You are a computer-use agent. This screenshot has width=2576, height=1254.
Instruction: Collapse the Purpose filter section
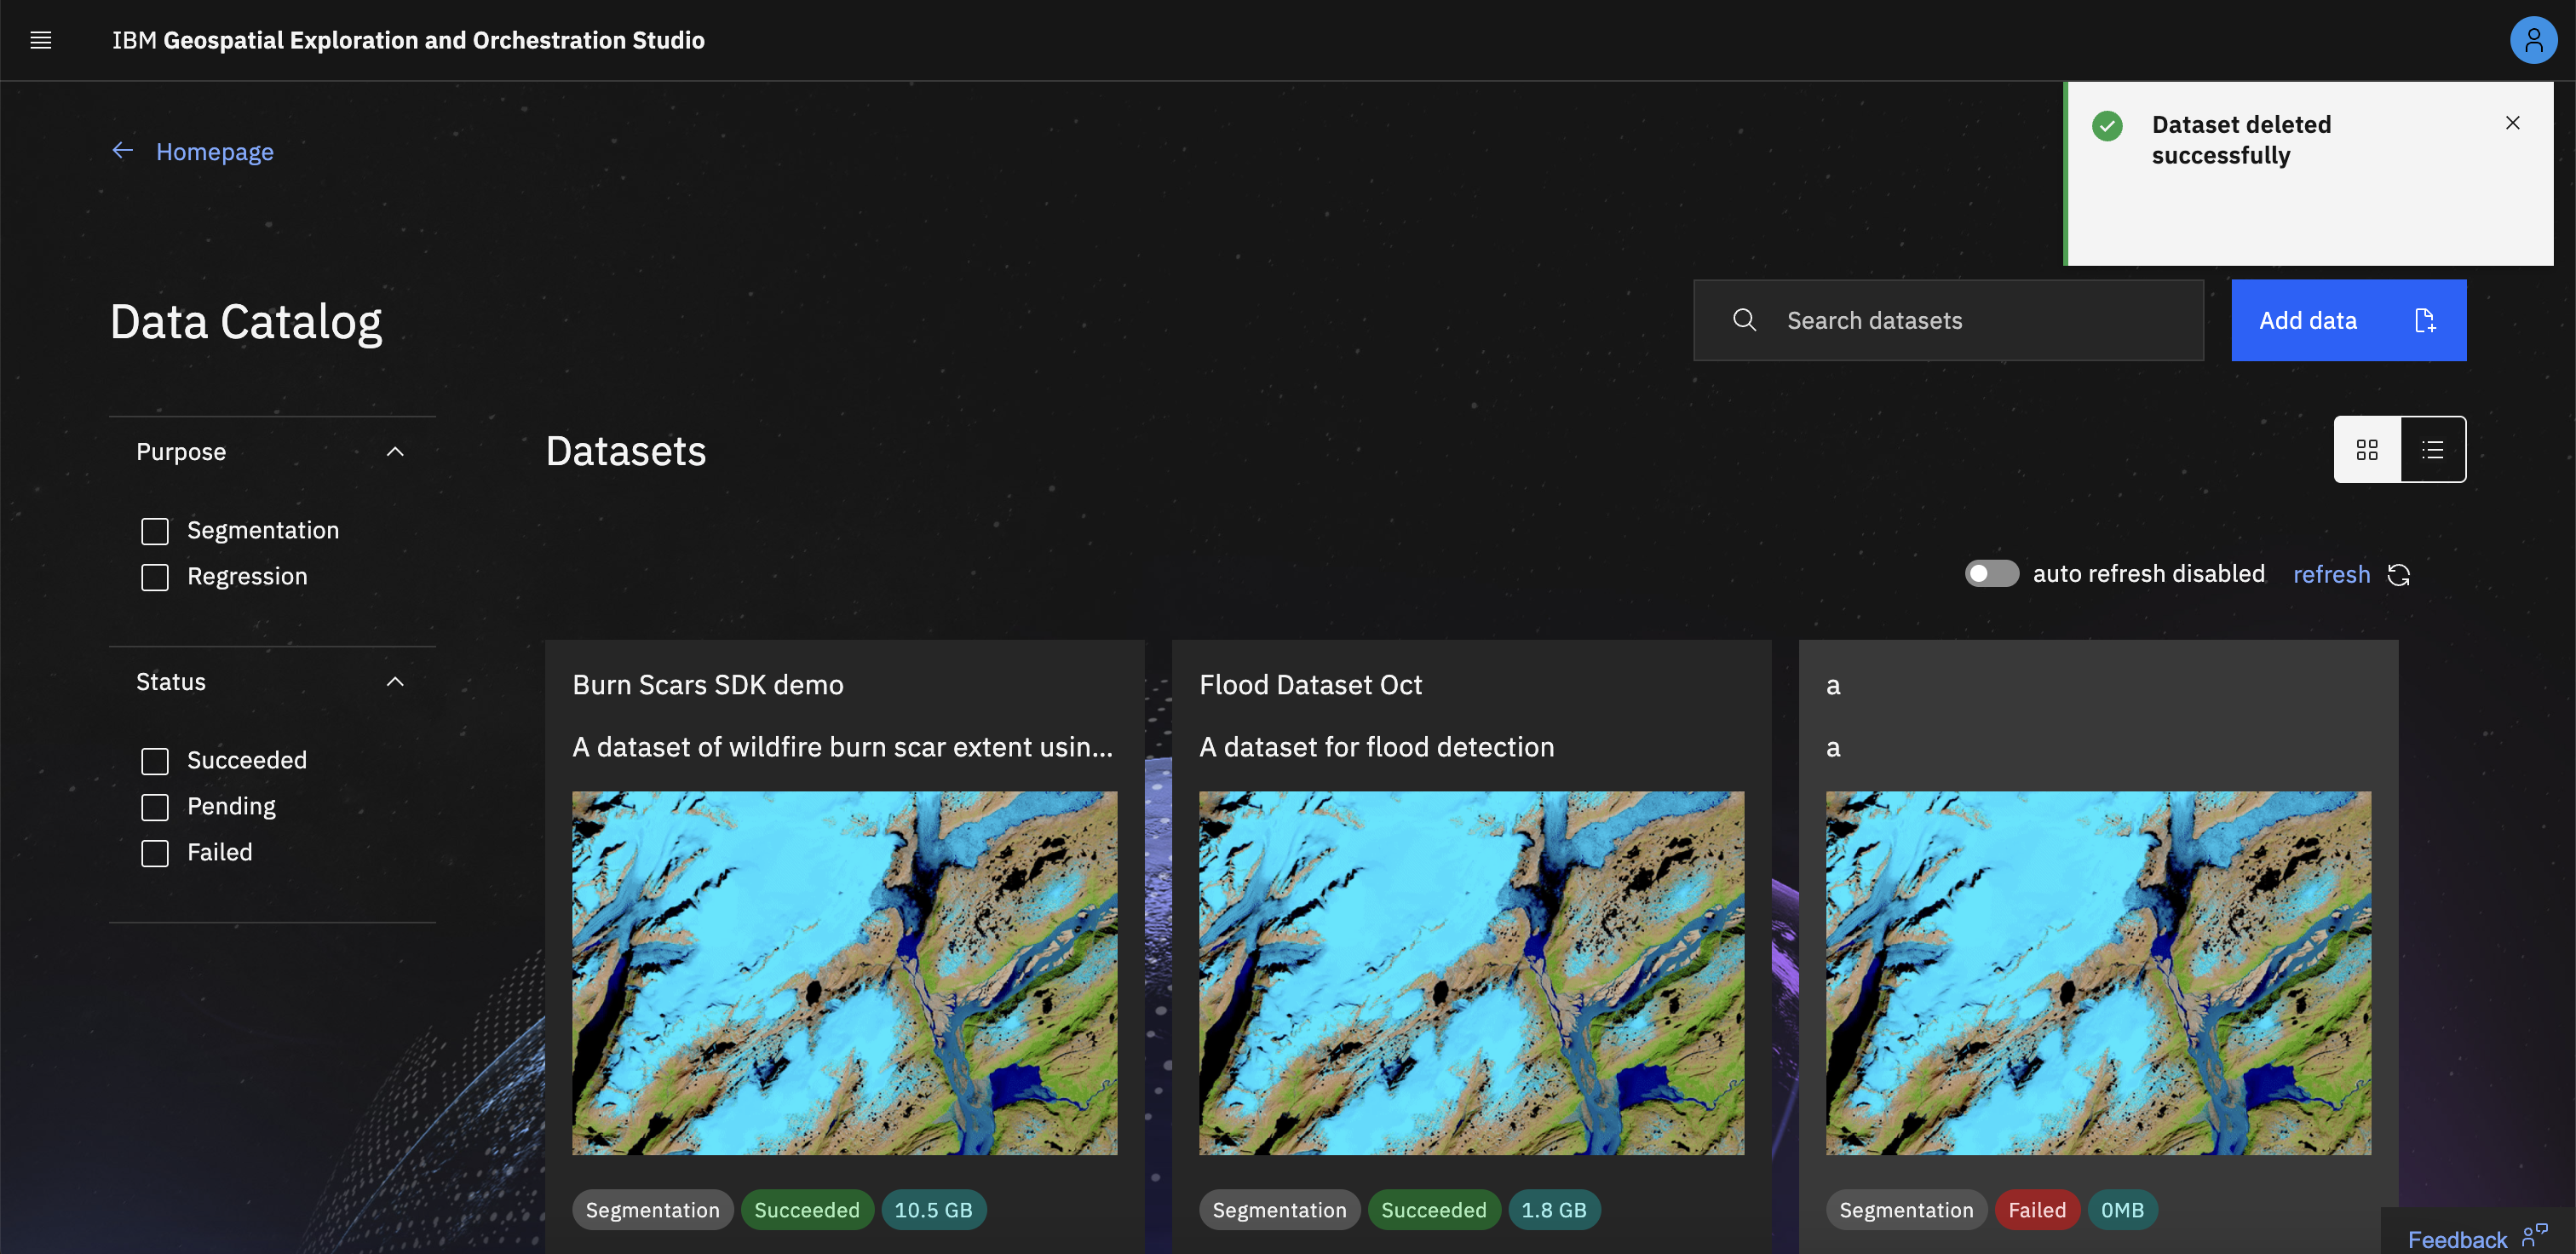395,452
